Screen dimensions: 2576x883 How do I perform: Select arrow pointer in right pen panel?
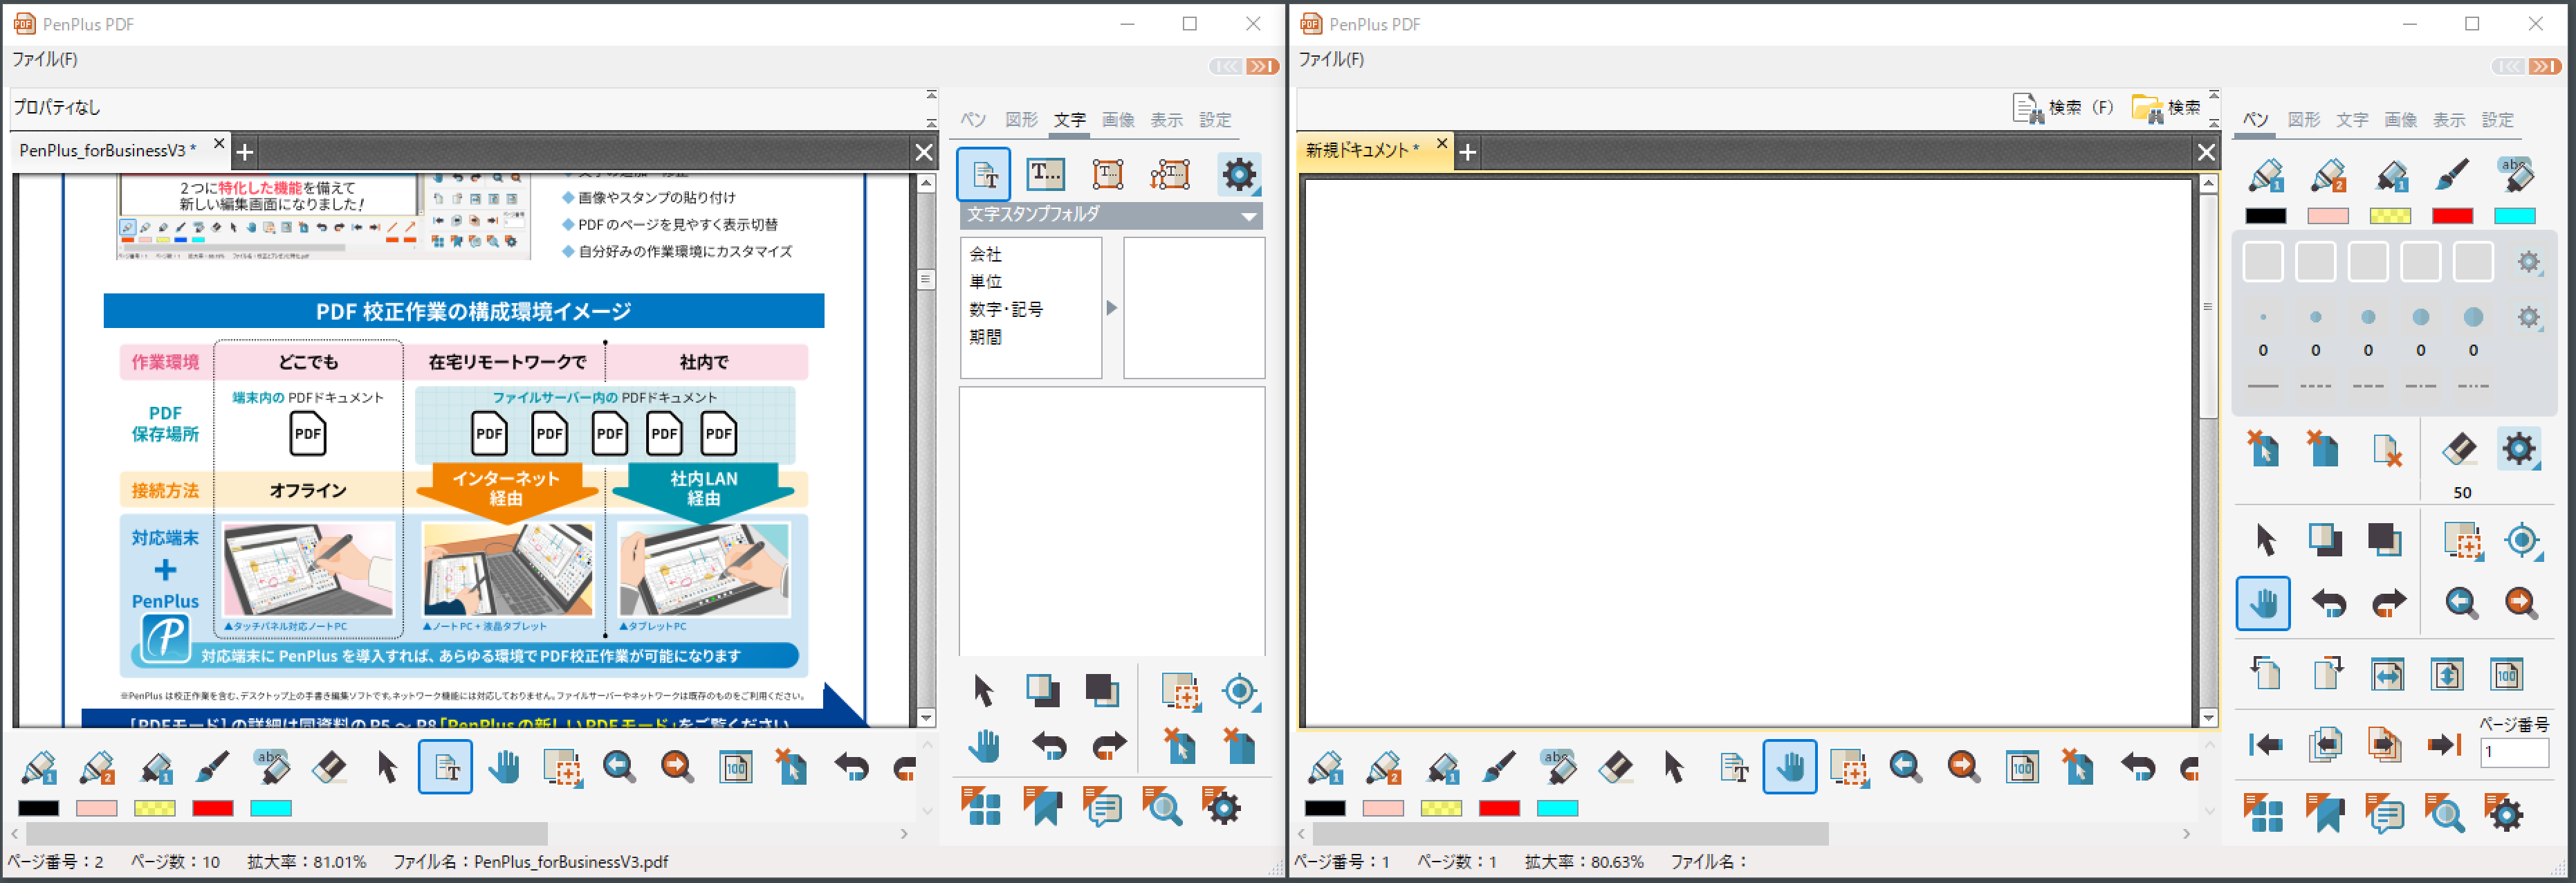[x=2265, y=540]
